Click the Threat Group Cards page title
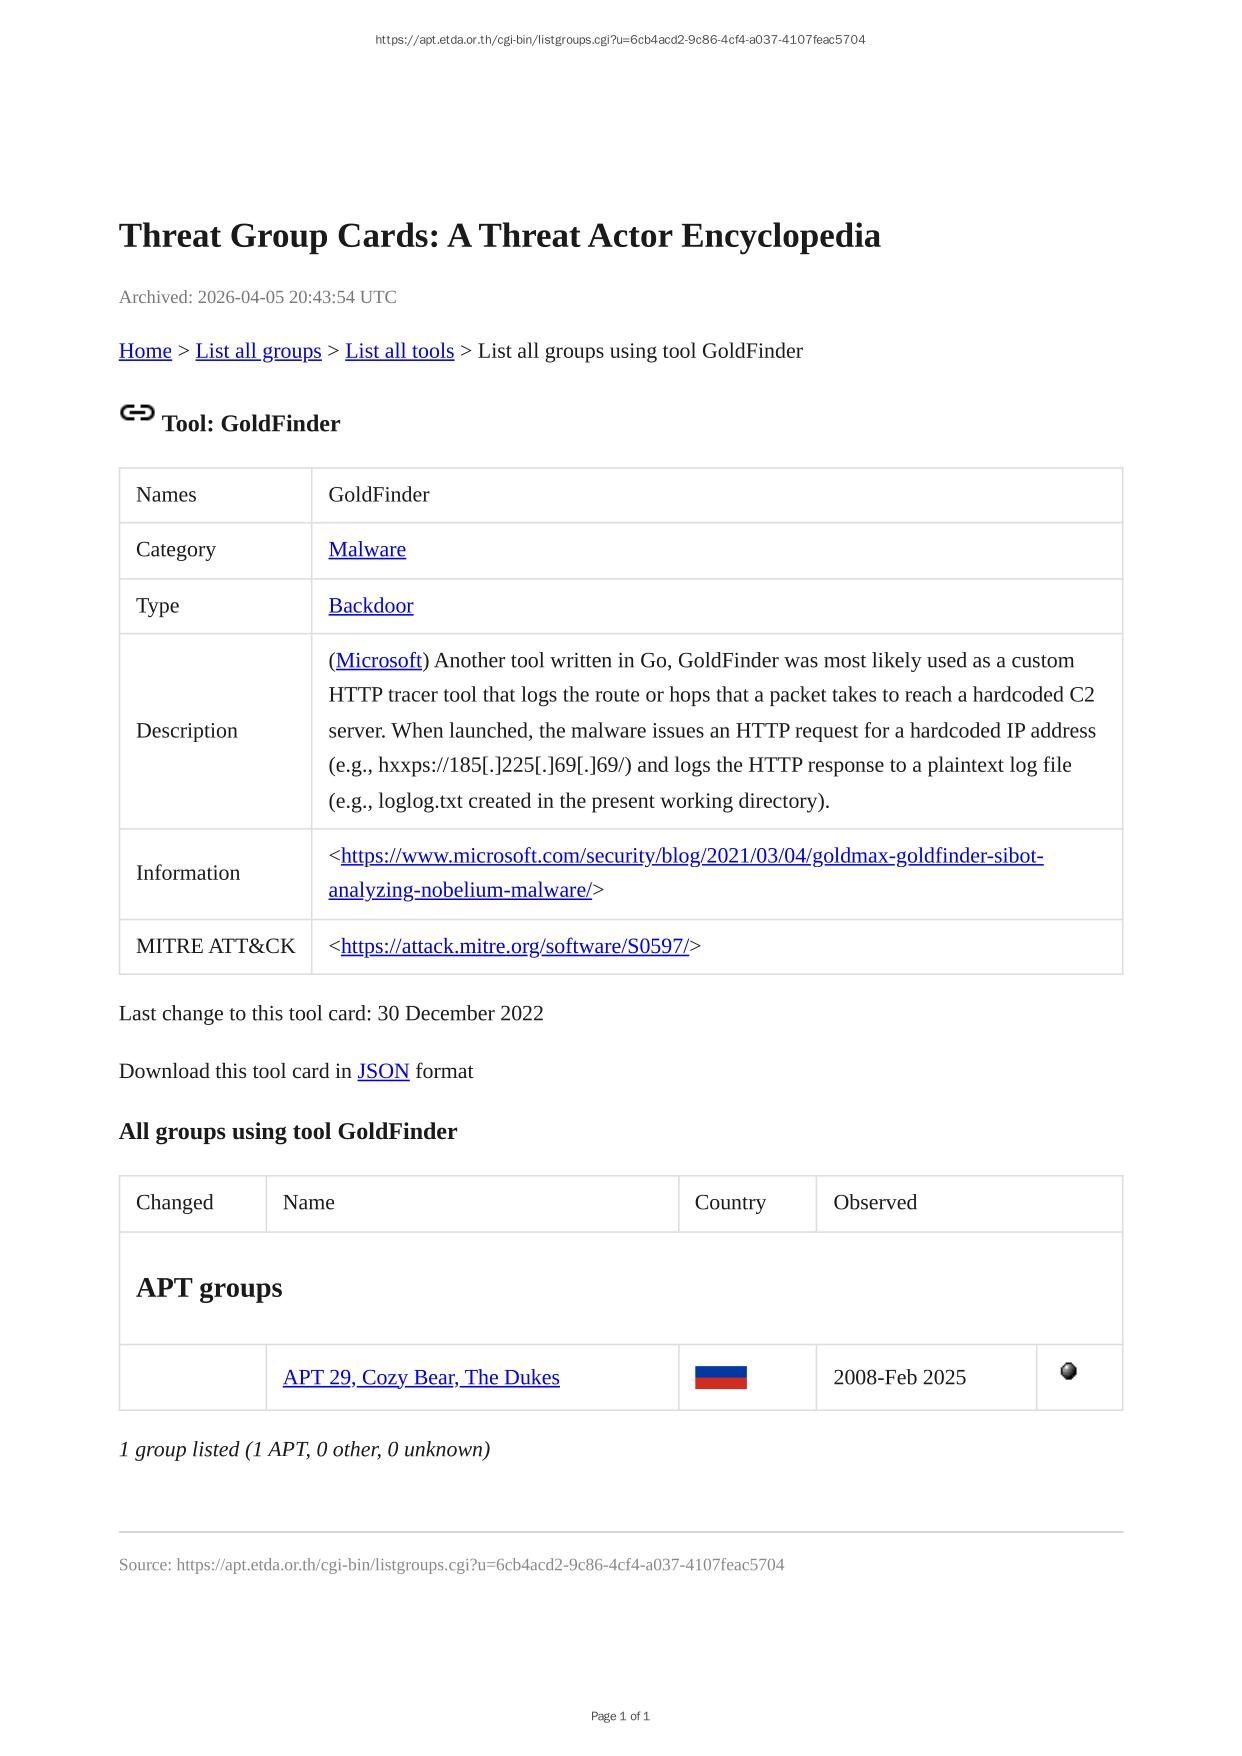This screenshot has height=1756, width=1242. click(499, 236)
